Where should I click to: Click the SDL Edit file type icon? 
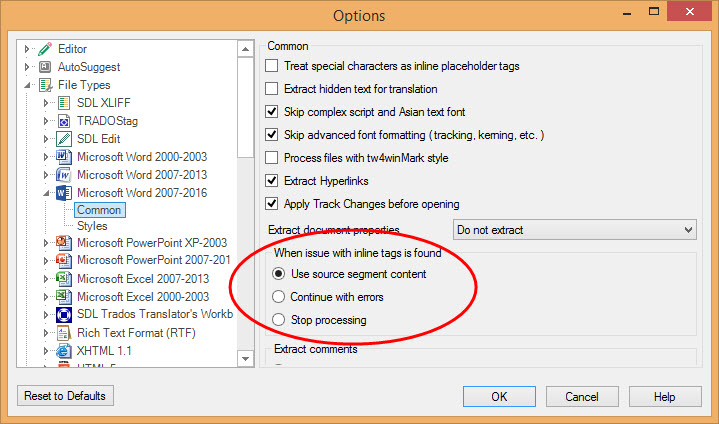(63, 139)
